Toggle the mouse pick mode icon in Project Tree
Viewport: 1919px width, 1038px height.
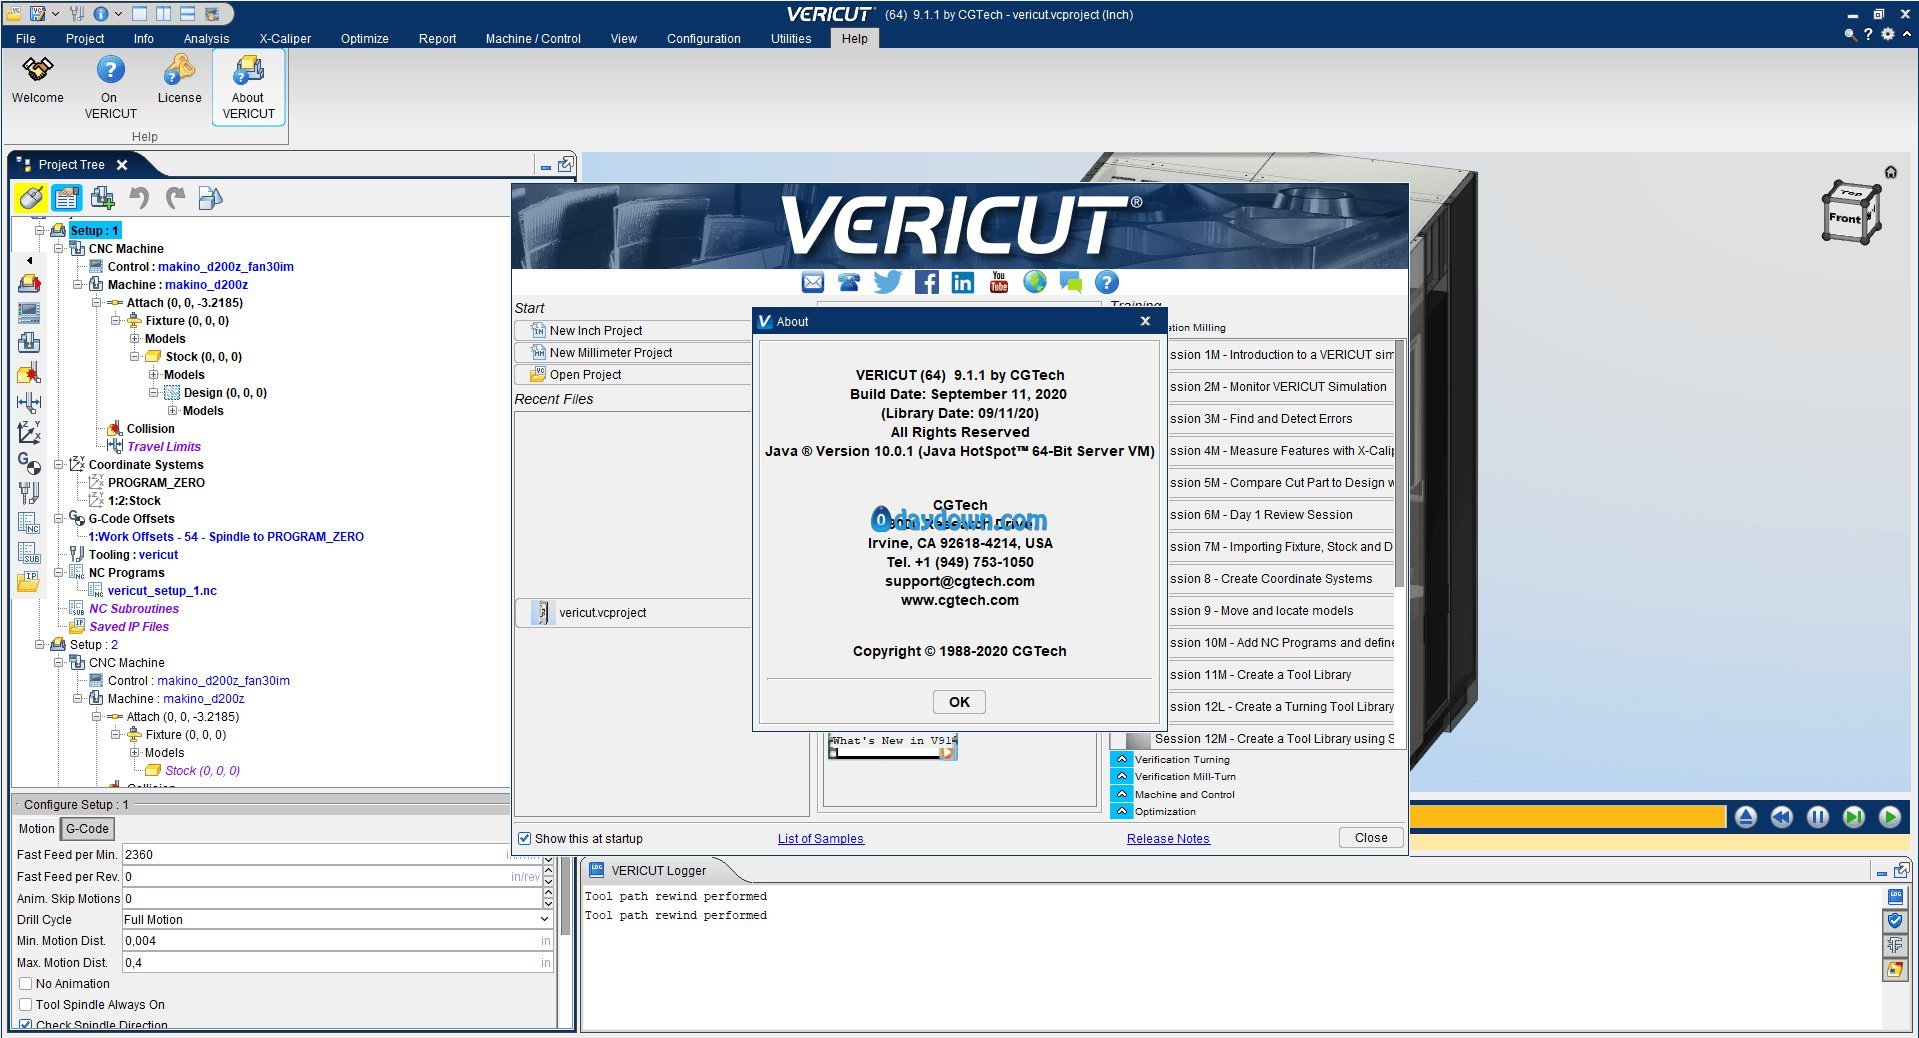(x=30, y=198)
